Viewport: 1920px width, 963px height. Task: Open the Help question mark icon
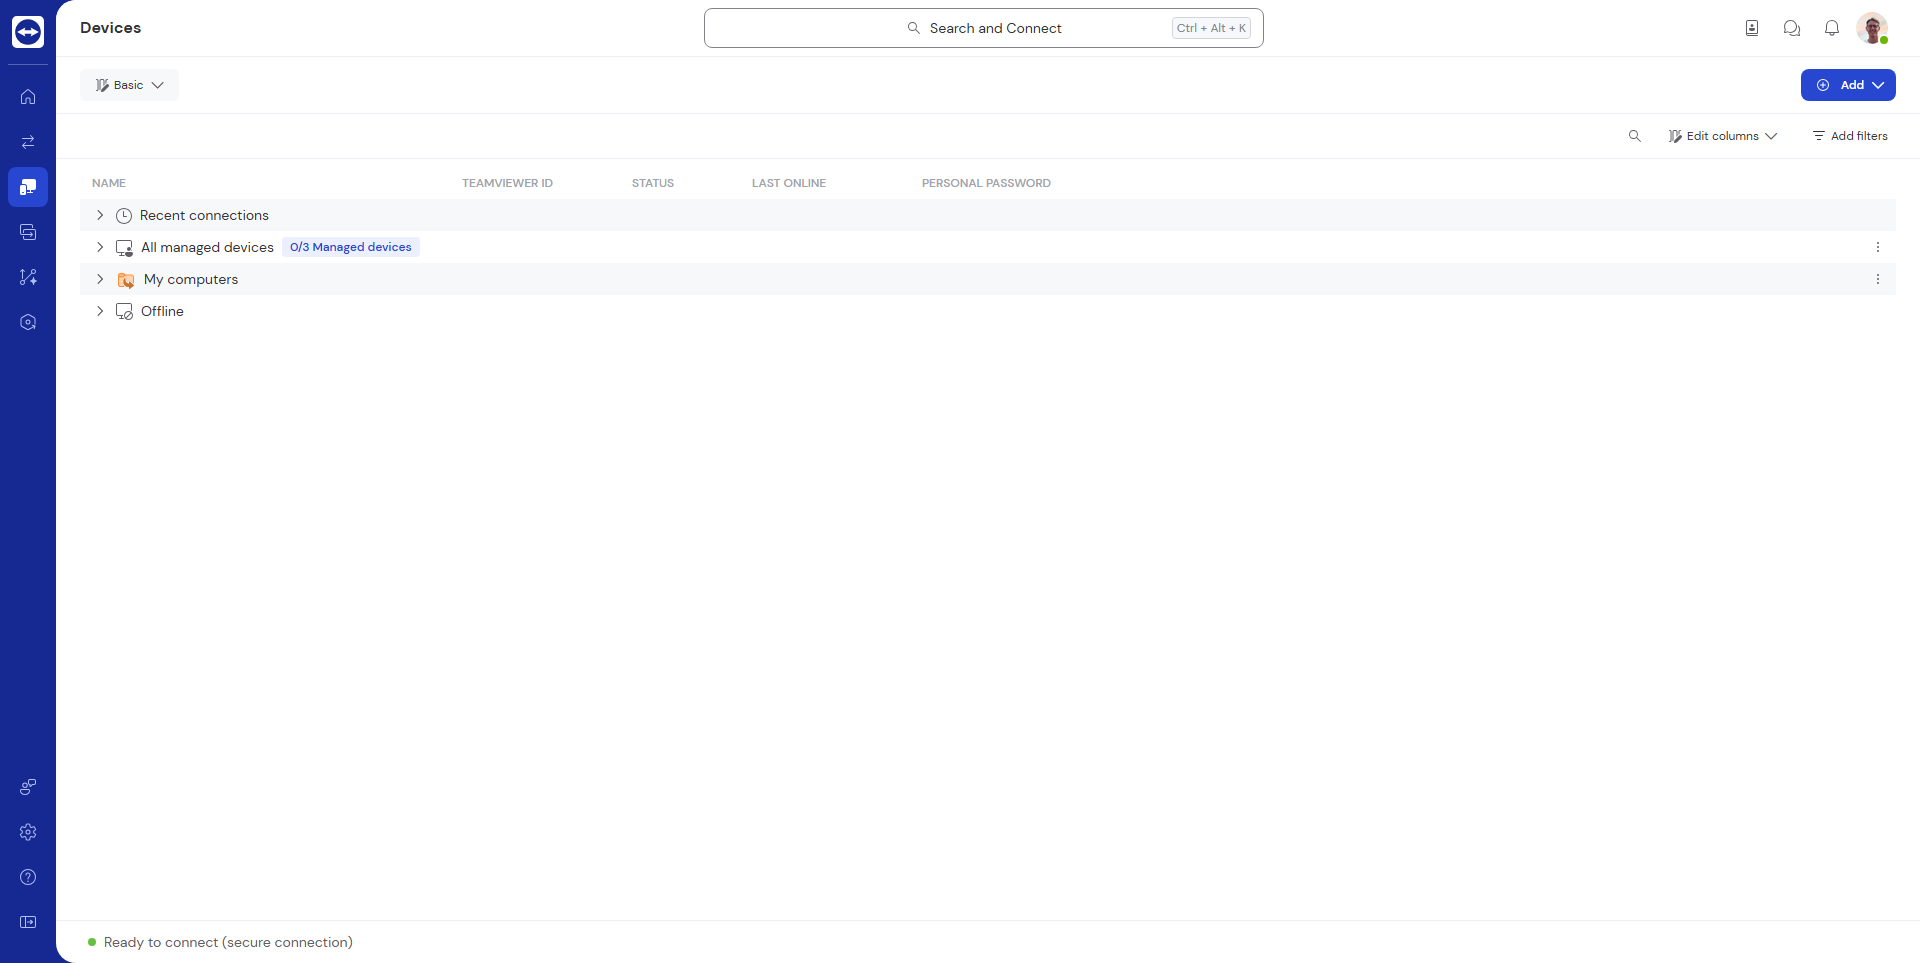[x=28, y=877]
